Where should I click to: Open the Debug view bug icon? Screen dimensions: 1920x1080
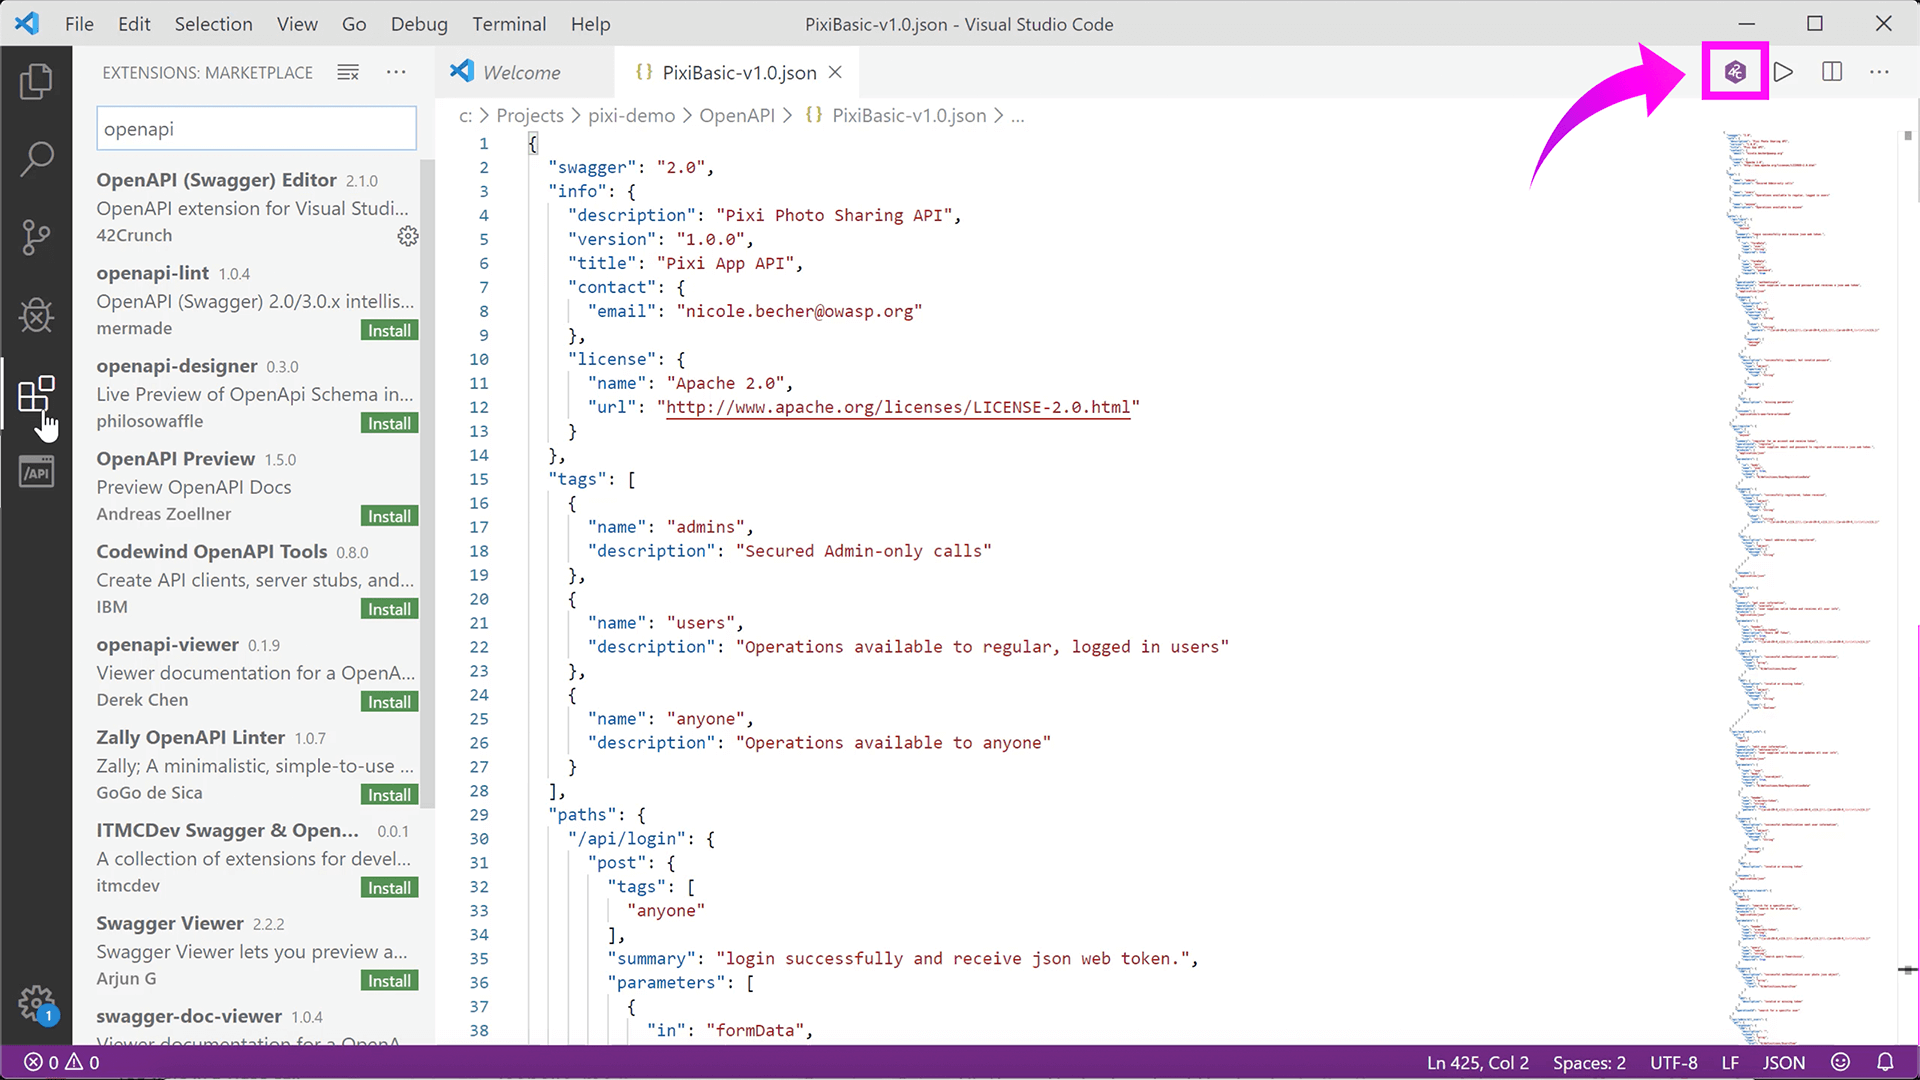[x=36, y=316]
